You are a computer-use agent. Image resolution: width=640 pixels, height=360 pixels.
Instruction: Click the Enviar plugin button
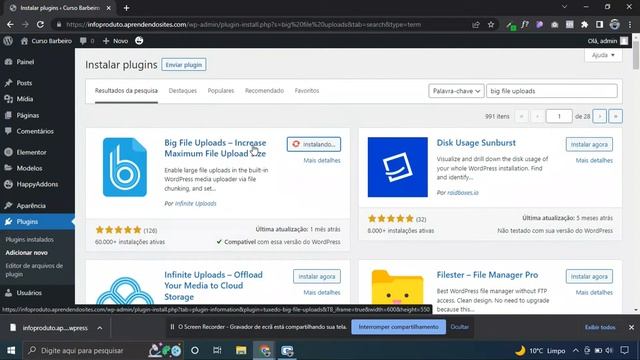click(x=184, y=64)
